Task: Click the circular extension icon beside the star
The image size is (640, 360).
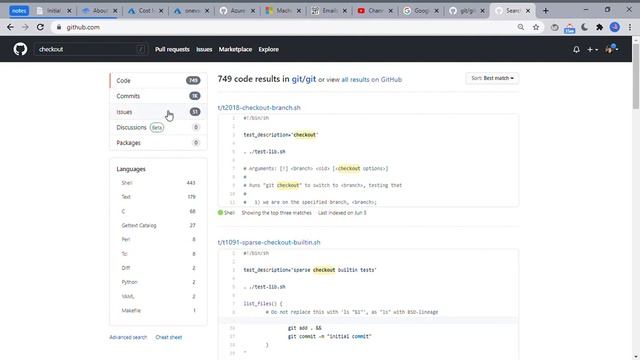Action: pyautogui.click(x=554, y=27)
